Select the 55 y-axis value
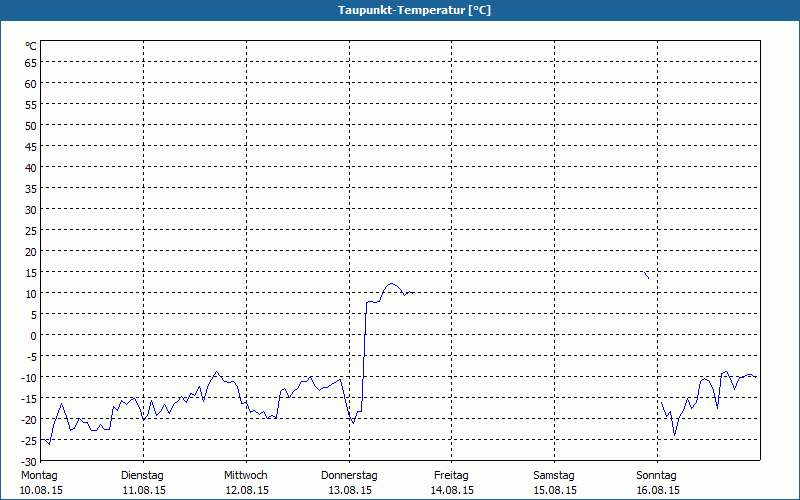Image resolution: width=800 pixels, height=500 pixels. click(31, 105)
